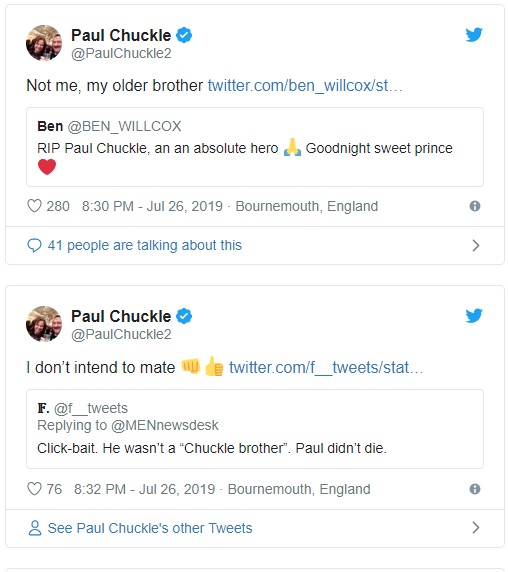Viewport: 508px width, 572px height.
Task: Open info icon on the 8:32 PM tweet
Action: point(474,489)
